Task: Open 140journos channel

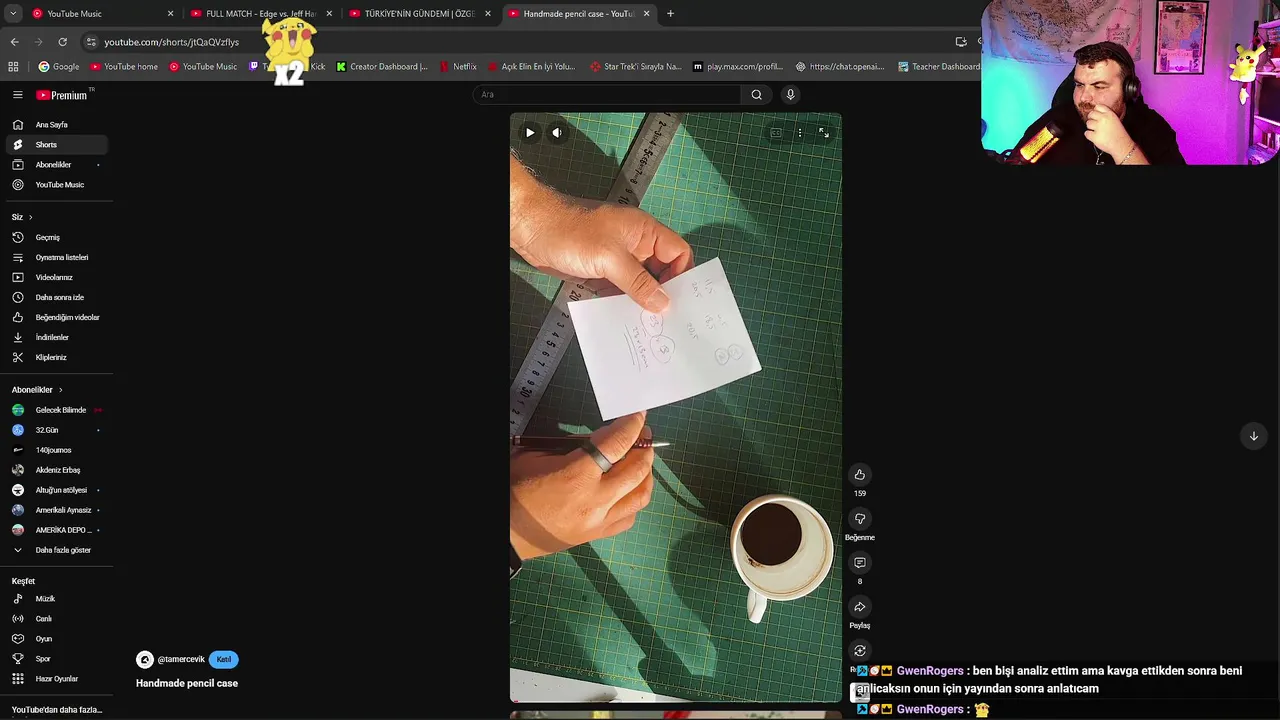Action: click(x=56, y=450)
